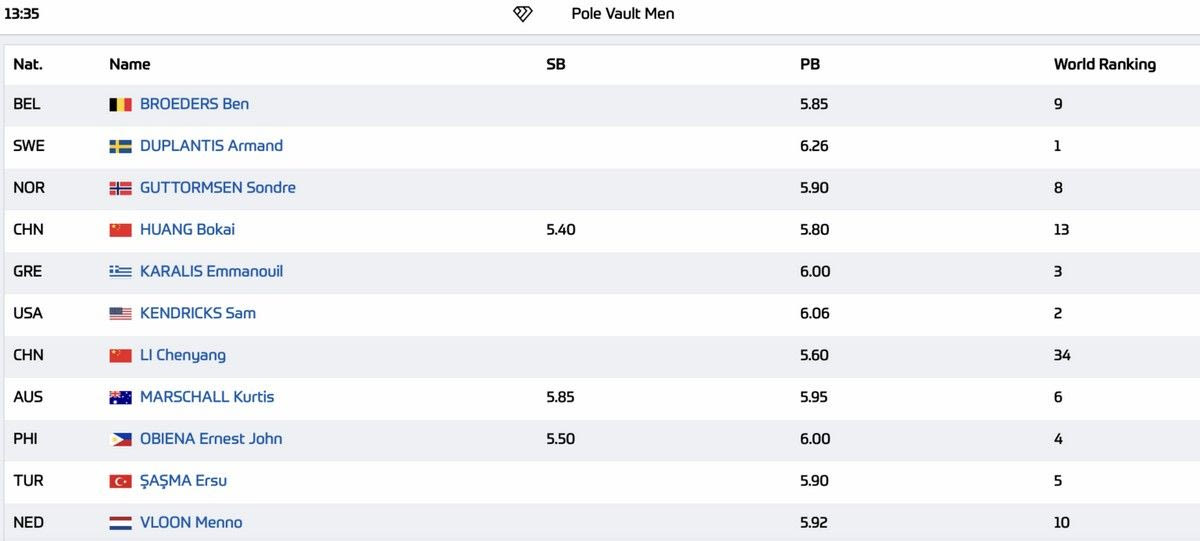The width and height of the screenshot is (1200, 541).
Task: Open DUPLANTIS Armand athlete profile
Action: click(x=211, y=146)
